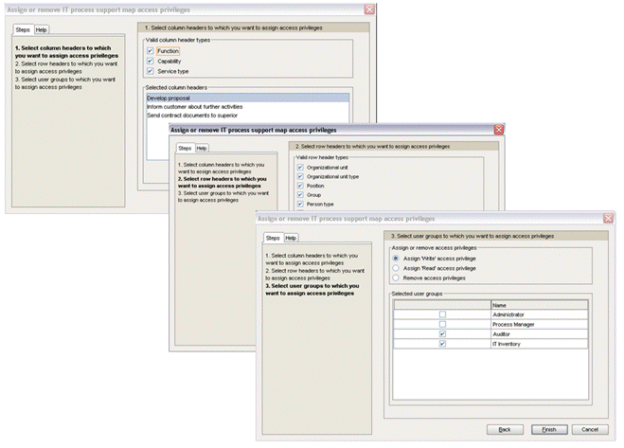Close the back access privileges window
Viewport: 624px width, 448px height.
[369, 9]
